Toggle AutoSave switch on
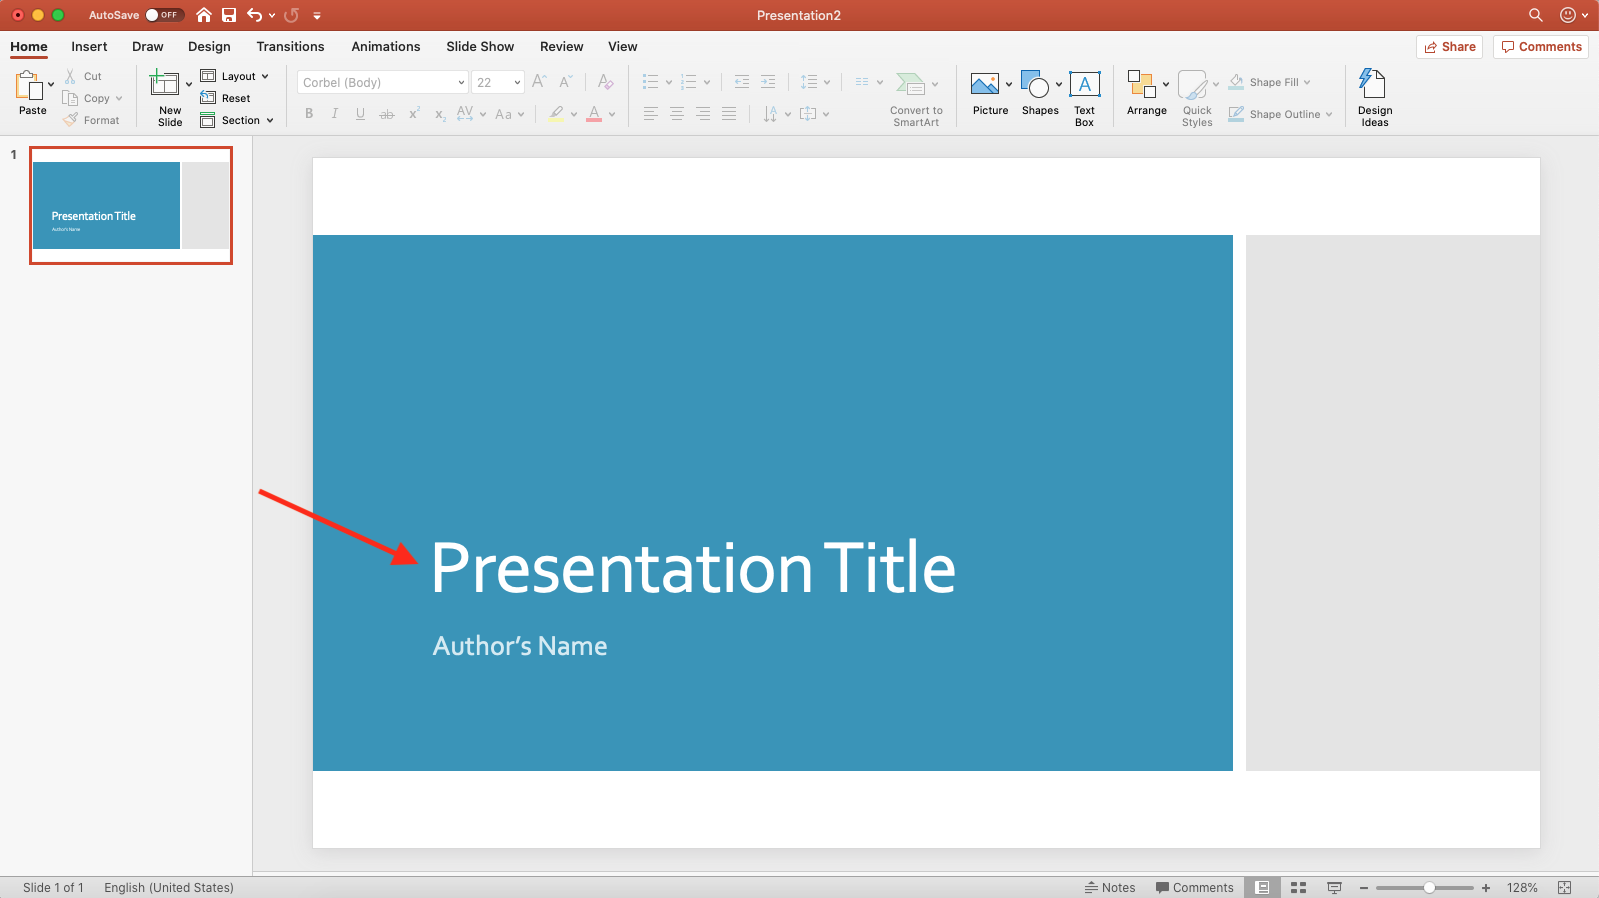 click(164, 15)
